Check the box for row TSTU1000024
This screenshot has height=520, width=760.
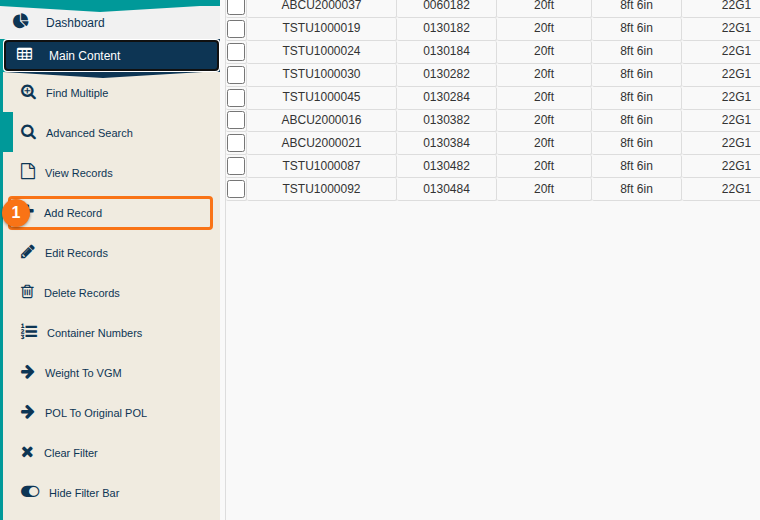point(236,52)
